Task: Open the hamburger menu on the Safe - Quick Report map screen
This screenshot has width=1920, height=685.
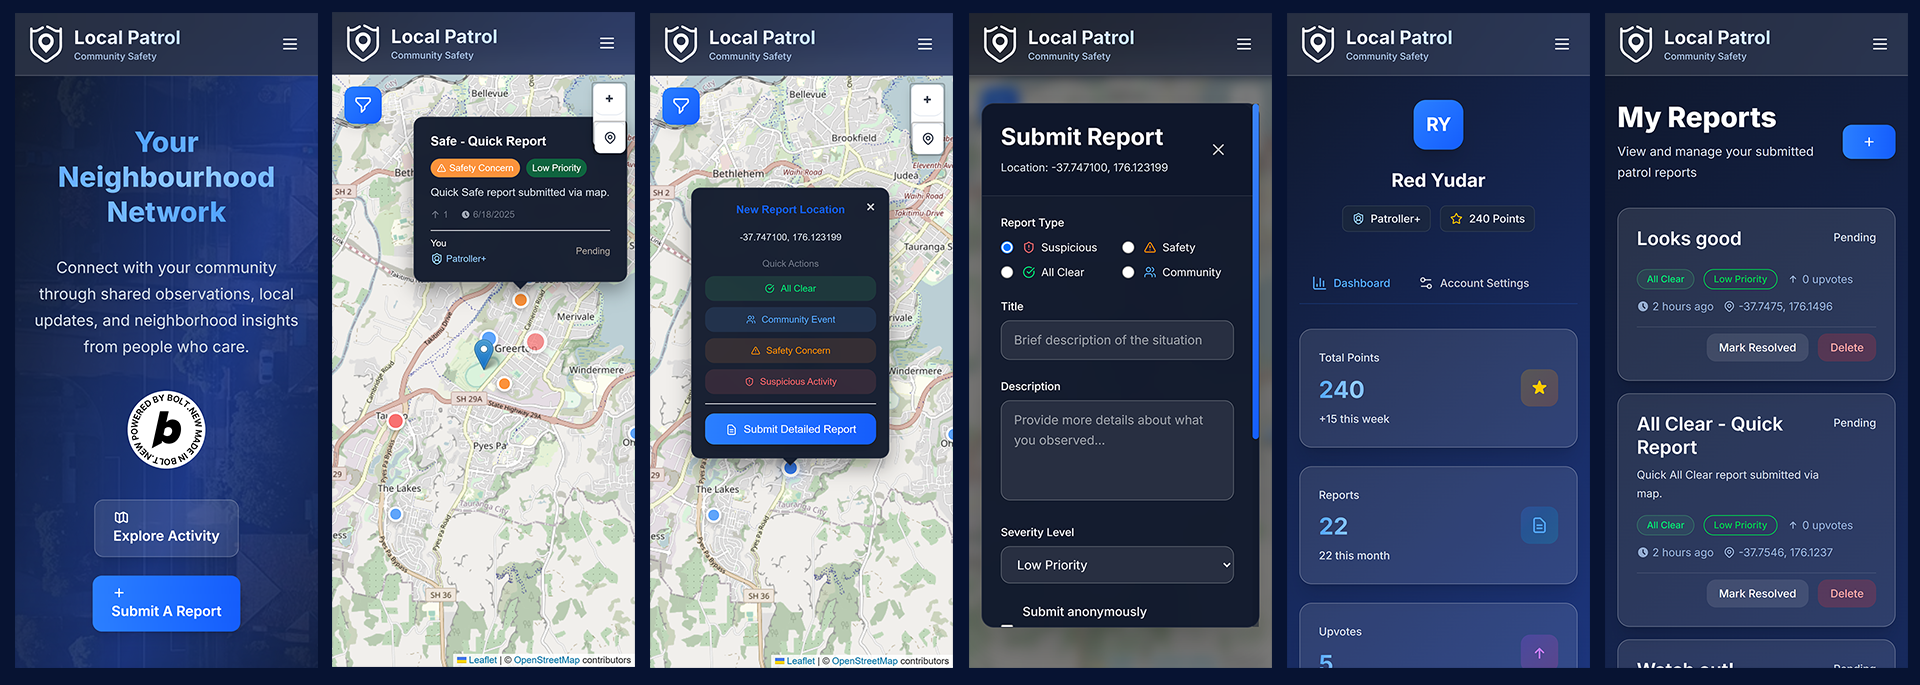Action: [x=607, y=43]
